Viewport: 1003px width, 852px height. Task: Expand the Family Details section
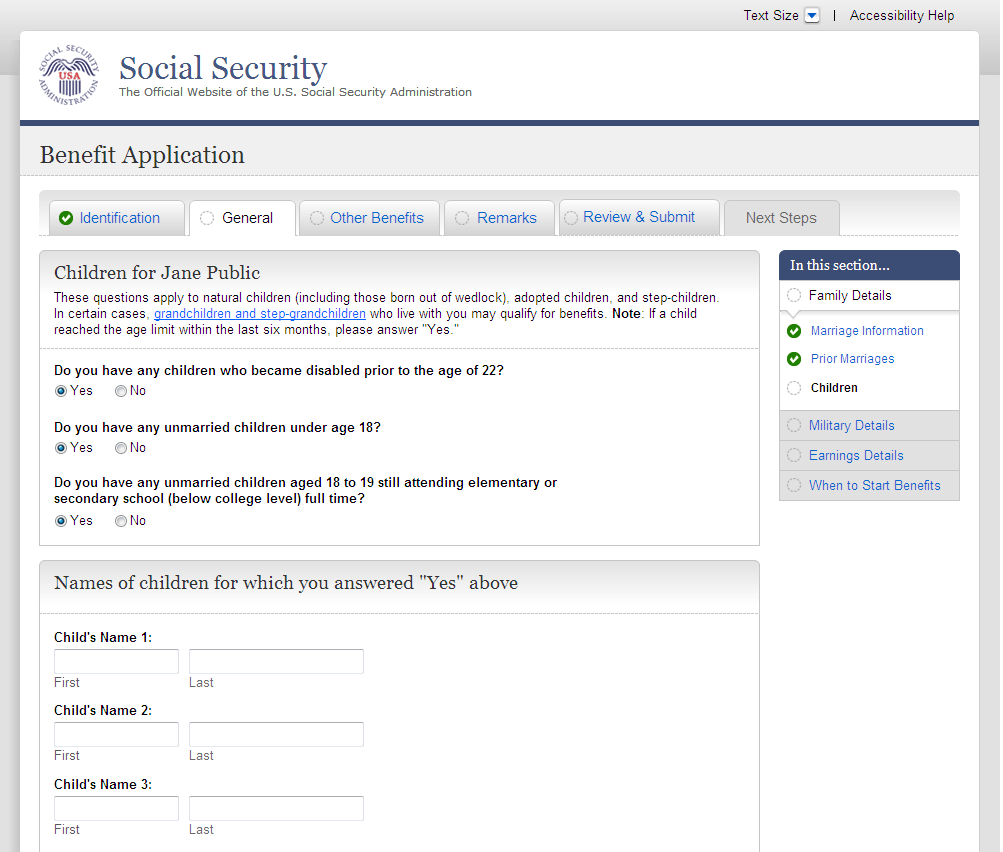pyautogui.click(x=850, y=296)
